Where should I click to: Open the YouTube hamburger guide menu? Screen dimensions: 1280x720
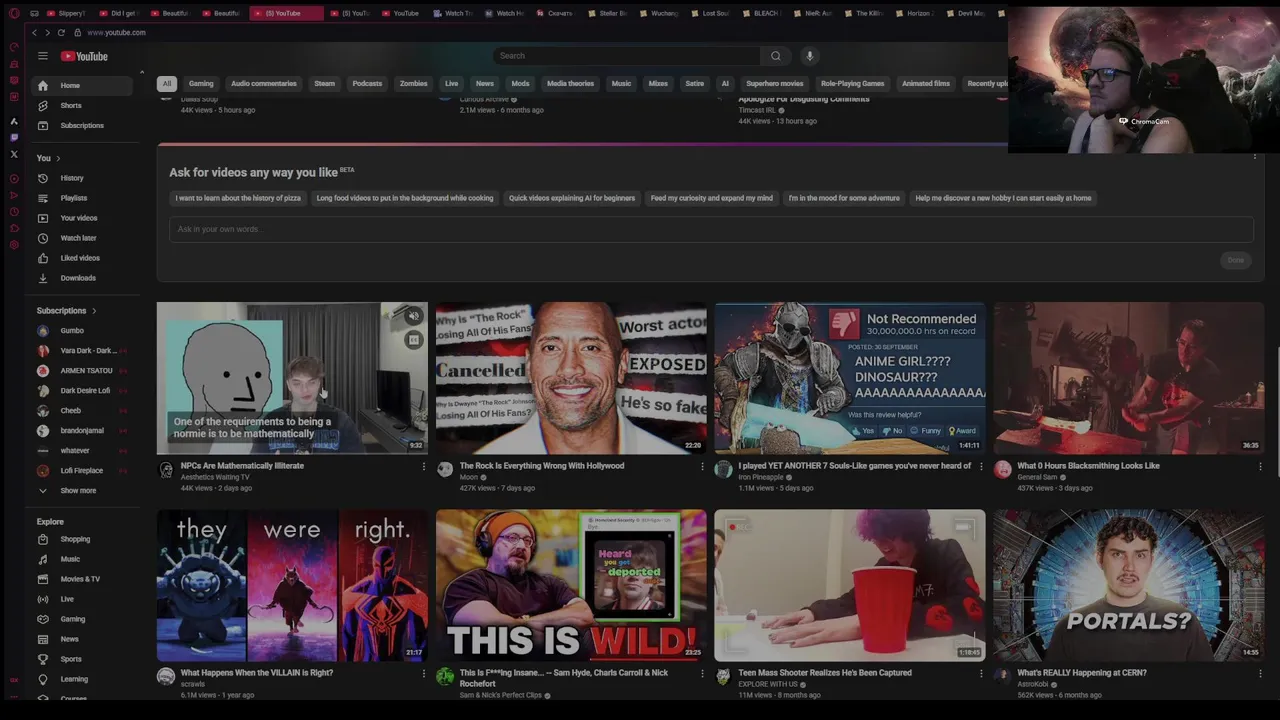[x=43, y=56]
